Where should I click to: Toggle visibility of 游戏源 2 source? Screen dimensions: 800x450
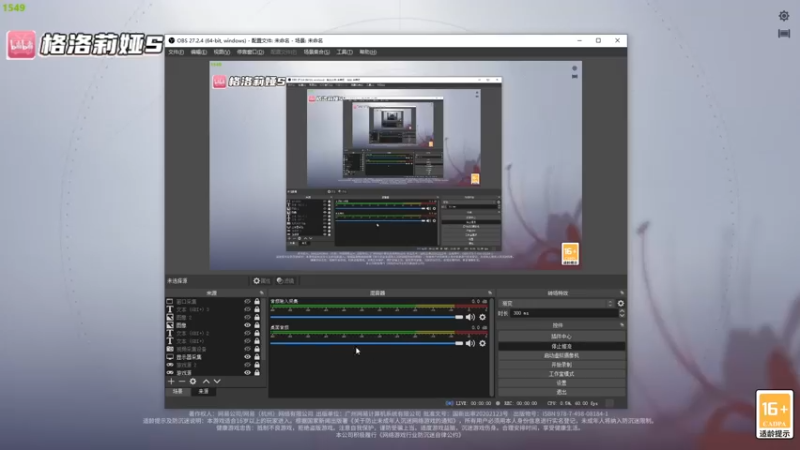[247, 365]
